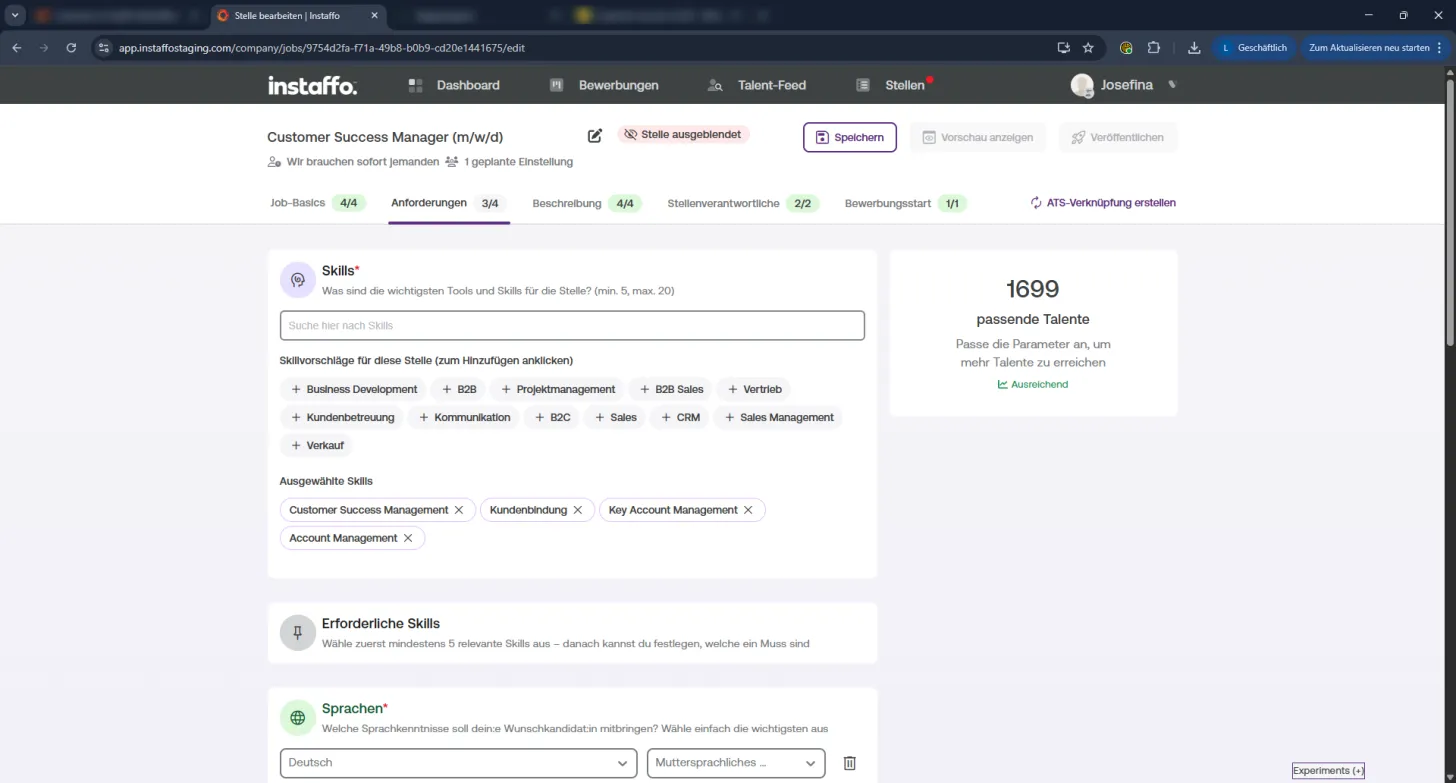Open the Deutsch language dropdown
The width and height of the screenshot is (1456, 783).
(458, 763)
